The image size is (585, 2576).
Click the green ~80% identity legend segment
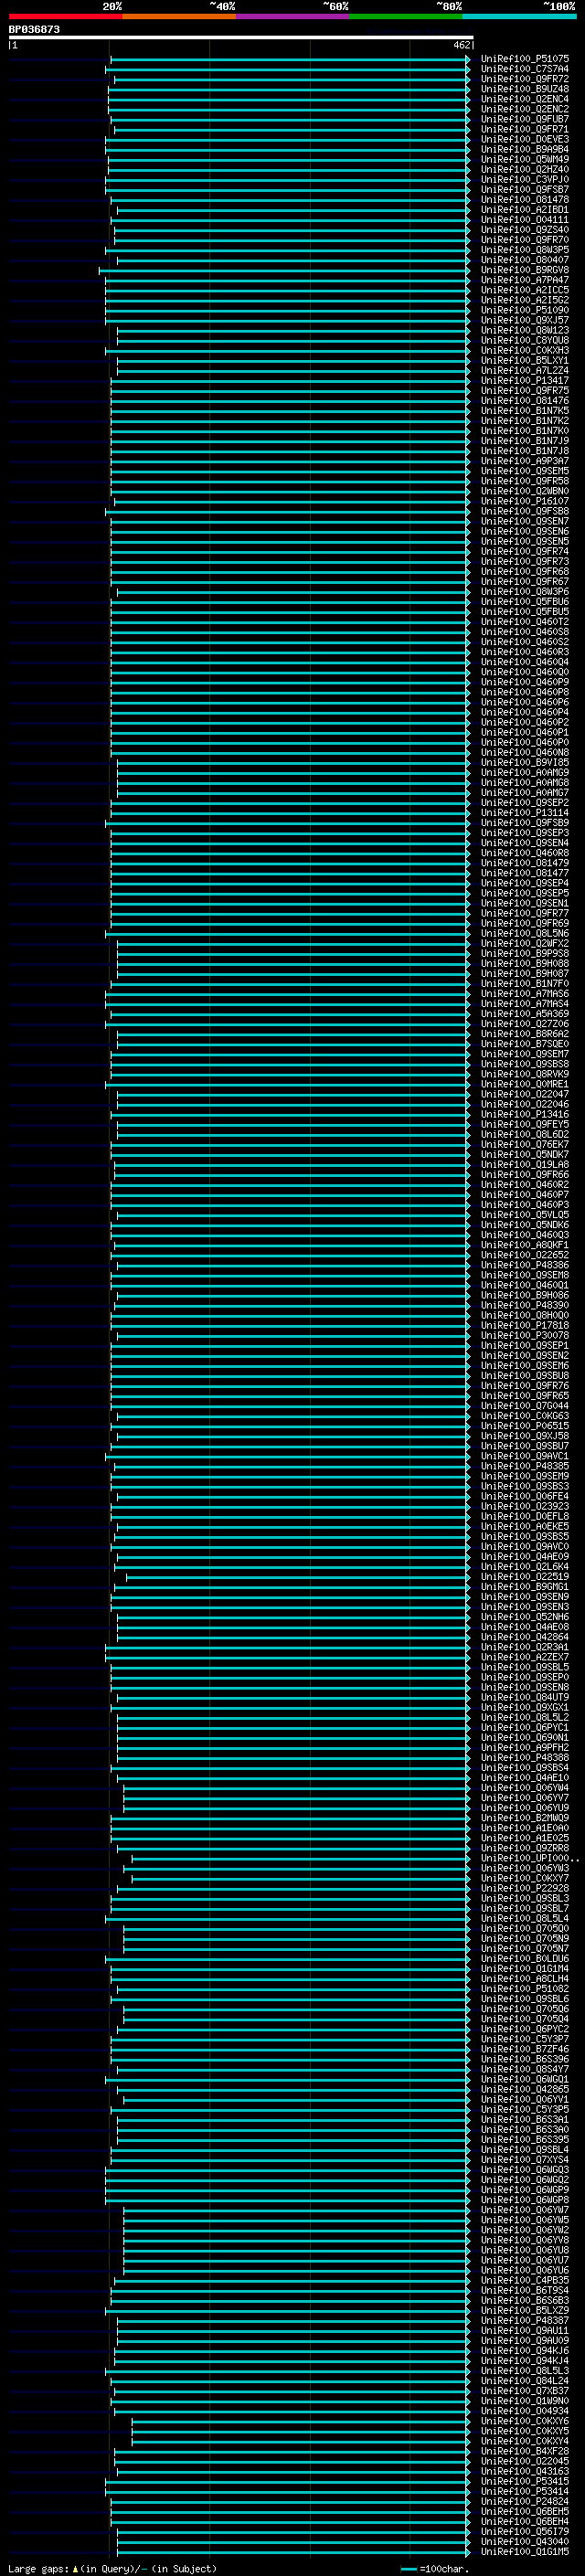click(405, 16)
